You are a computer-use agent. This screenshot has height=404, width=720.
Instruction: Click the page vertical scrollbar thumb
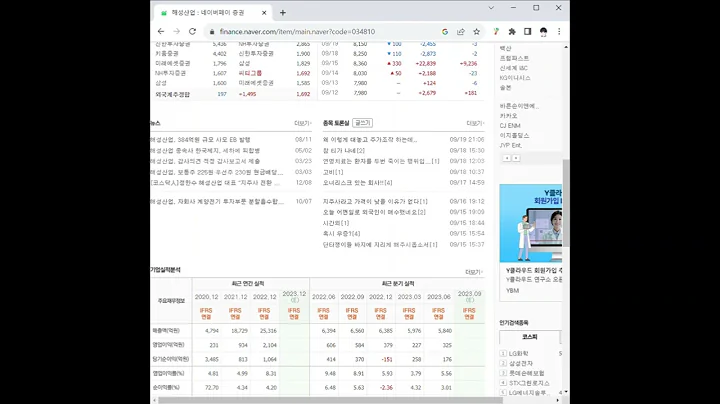point(566,203)
